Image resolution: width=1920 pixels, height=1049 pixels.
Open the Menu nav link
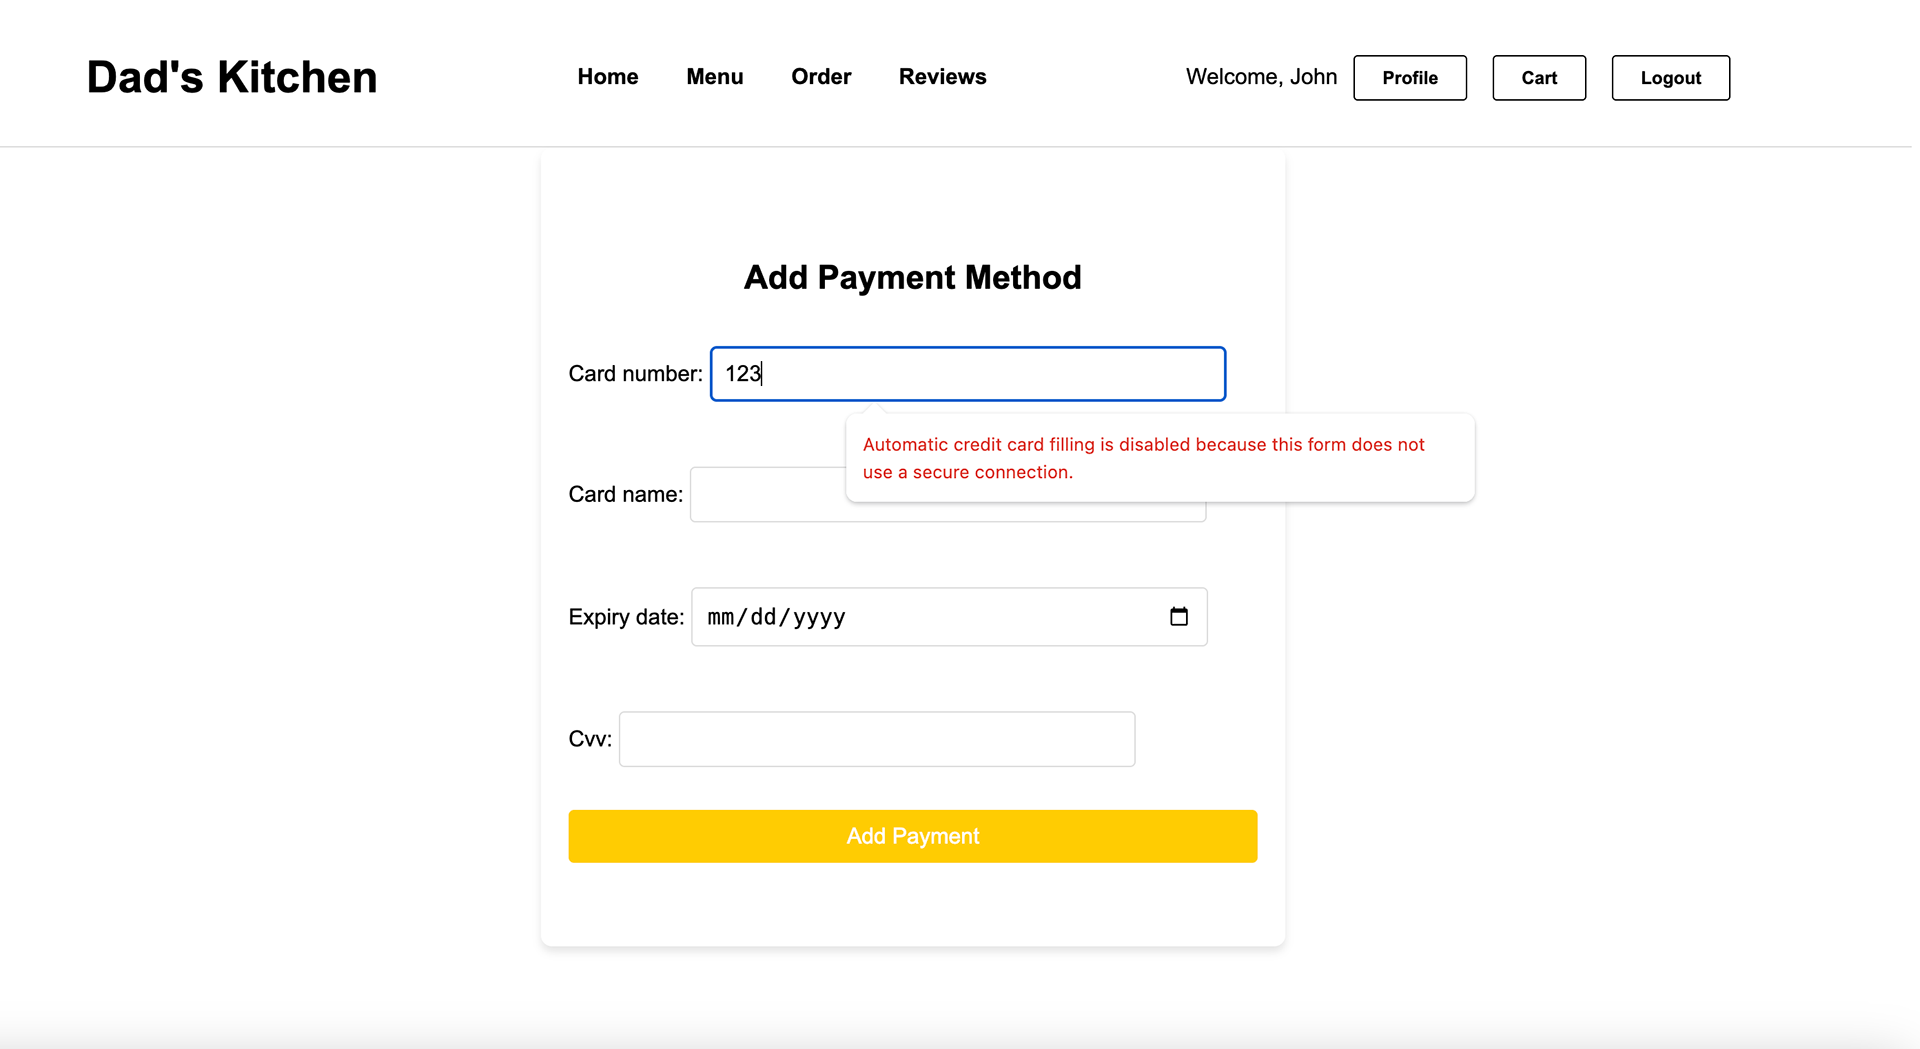[715, 77]
